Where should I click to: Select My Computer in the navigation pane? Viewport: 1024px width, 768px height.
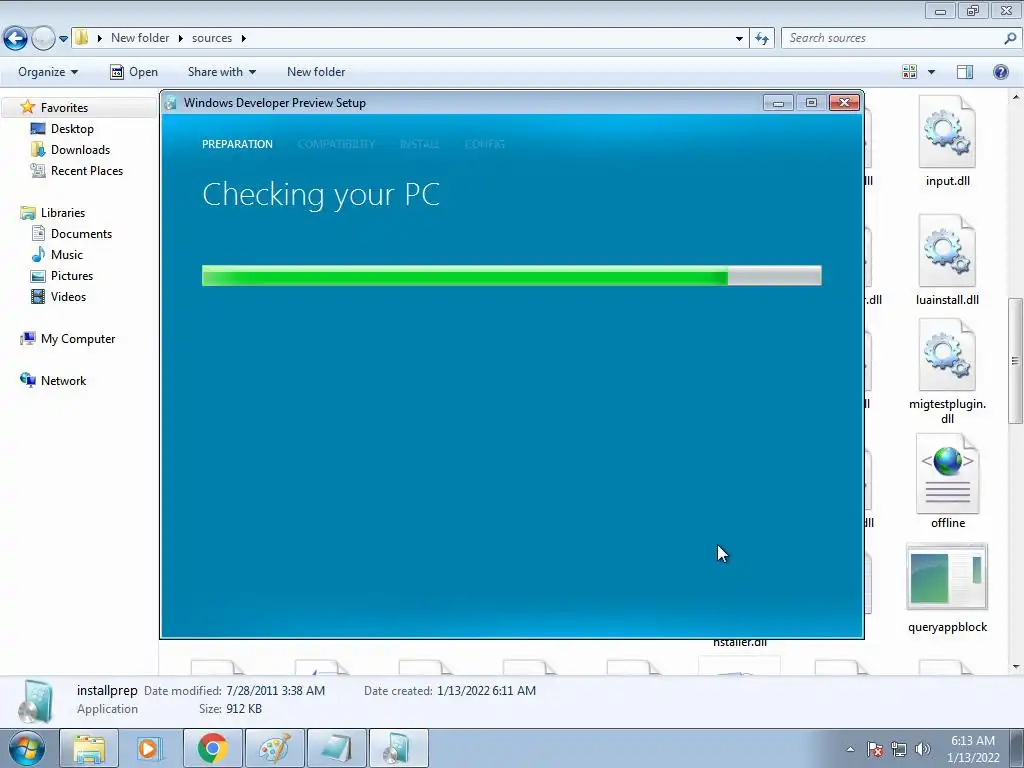(78, 338)
